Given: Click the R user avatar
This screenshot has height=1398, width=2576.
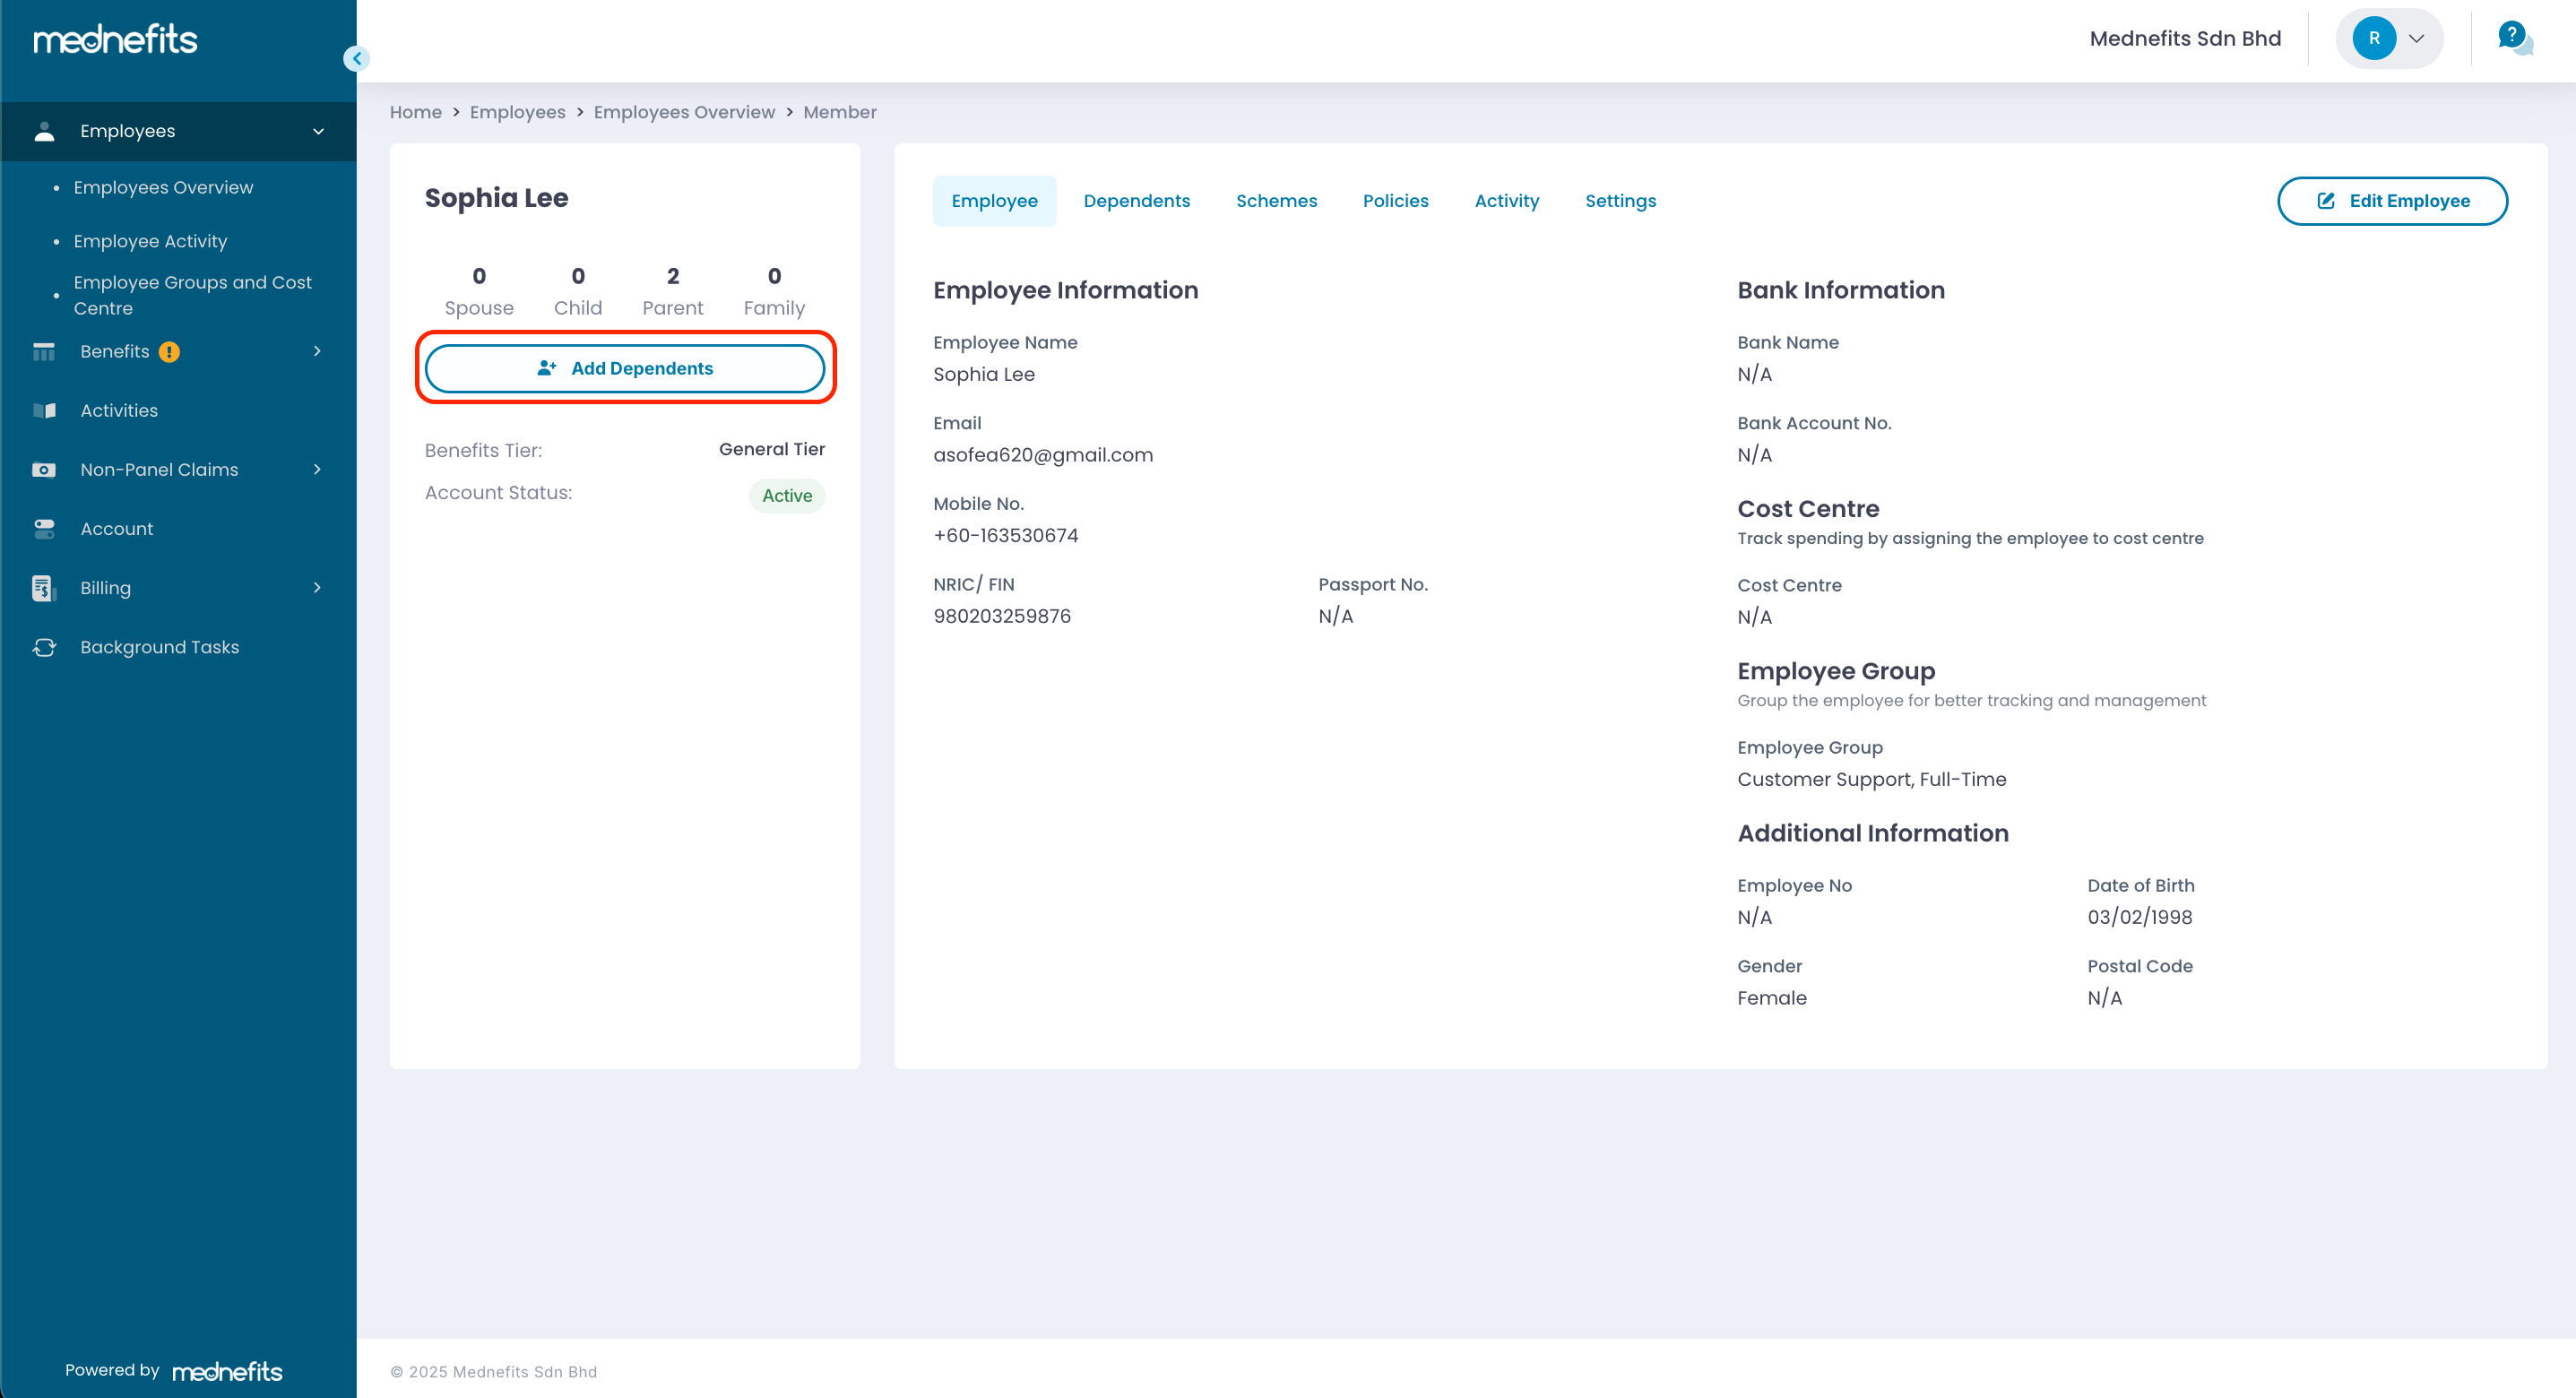Looking at the screenshot, I should click(x=2373, y=39).
